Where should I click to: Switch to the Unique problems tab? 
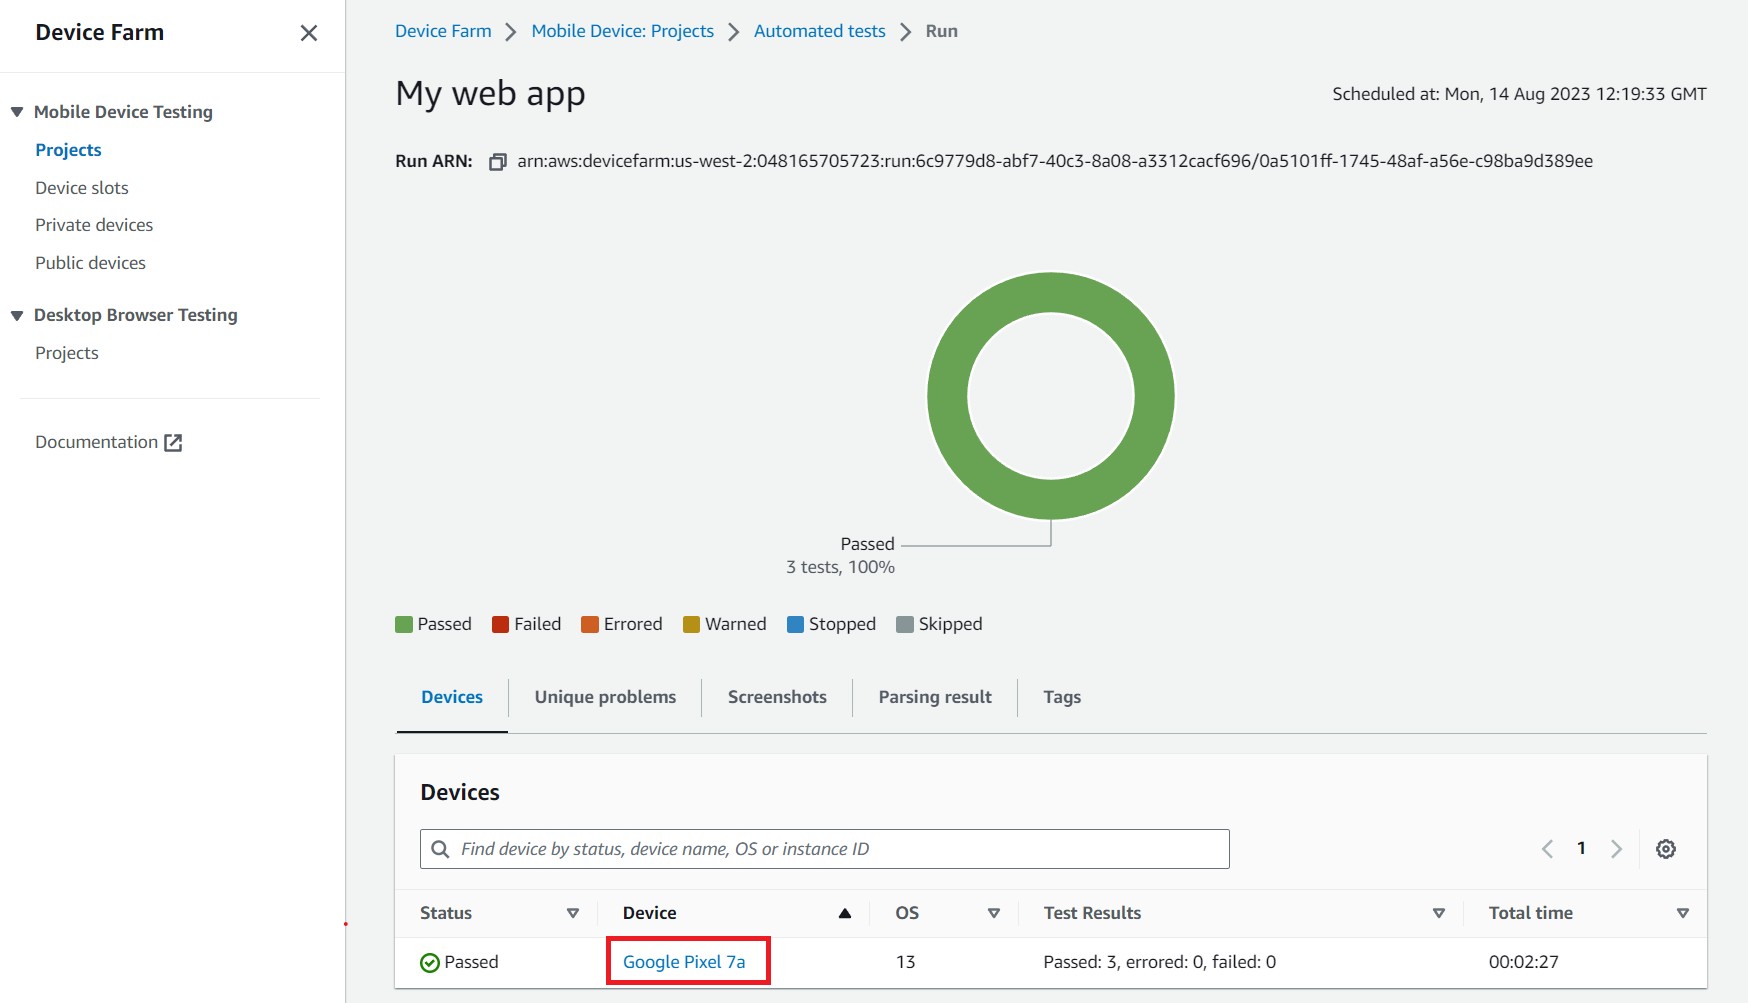605,697
